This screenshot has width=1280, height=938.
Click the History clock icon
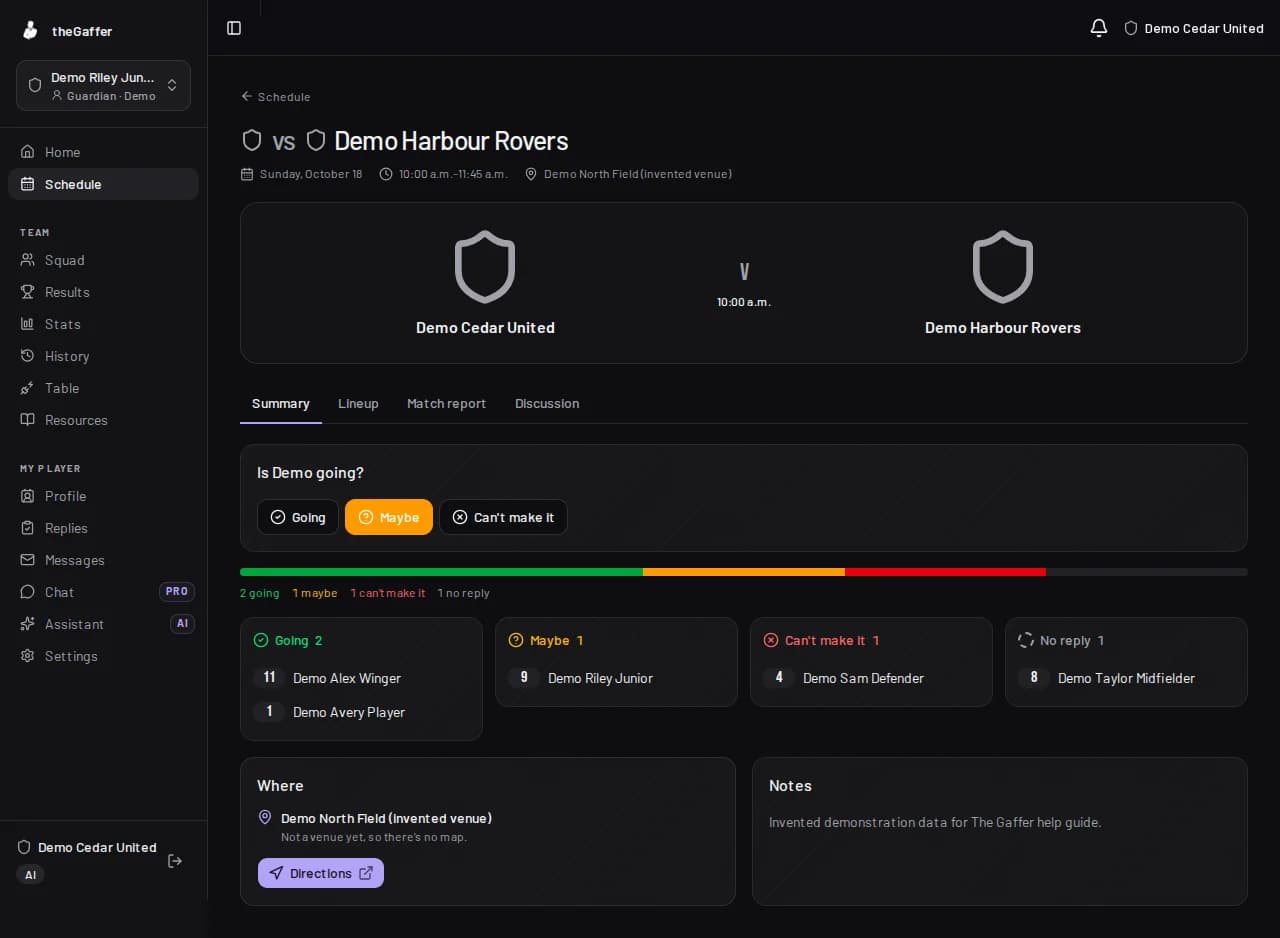[27, 356]
